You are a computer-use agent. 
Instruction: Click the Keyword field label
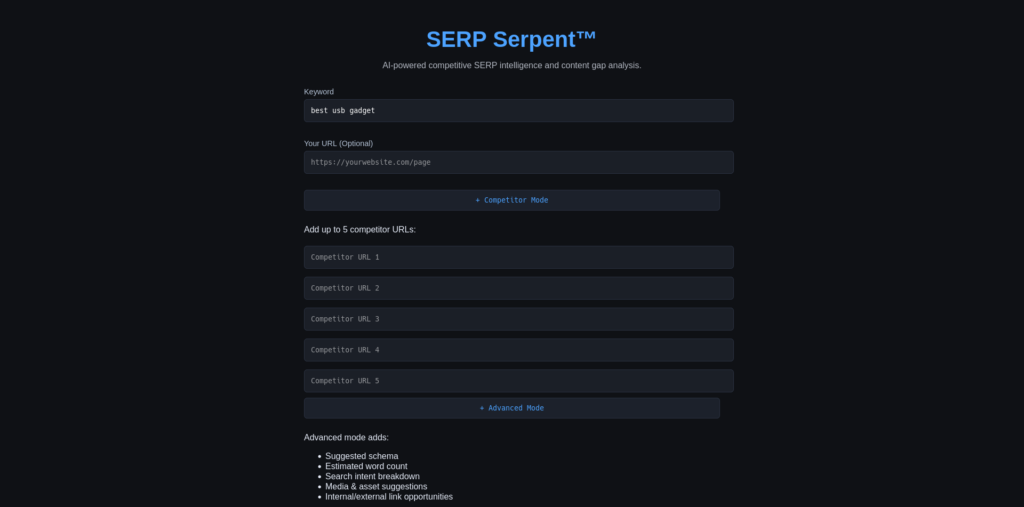point(319,92)
